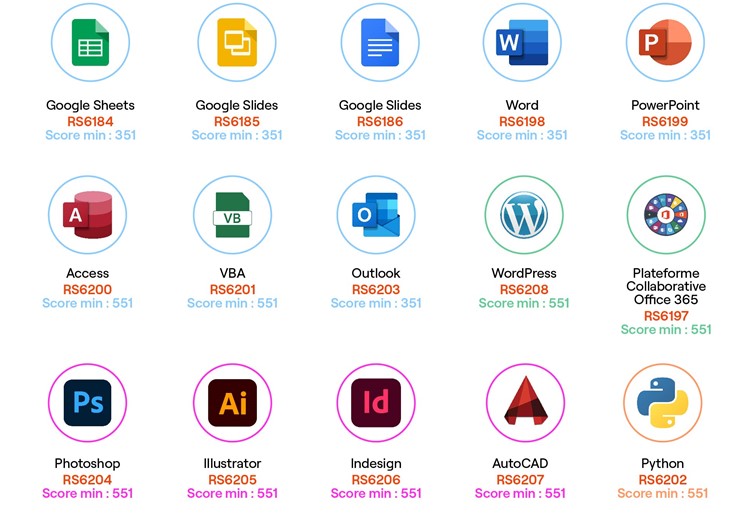Open the InDesign Id icon
The image size is (739, 517).
[x=376, y=402]
